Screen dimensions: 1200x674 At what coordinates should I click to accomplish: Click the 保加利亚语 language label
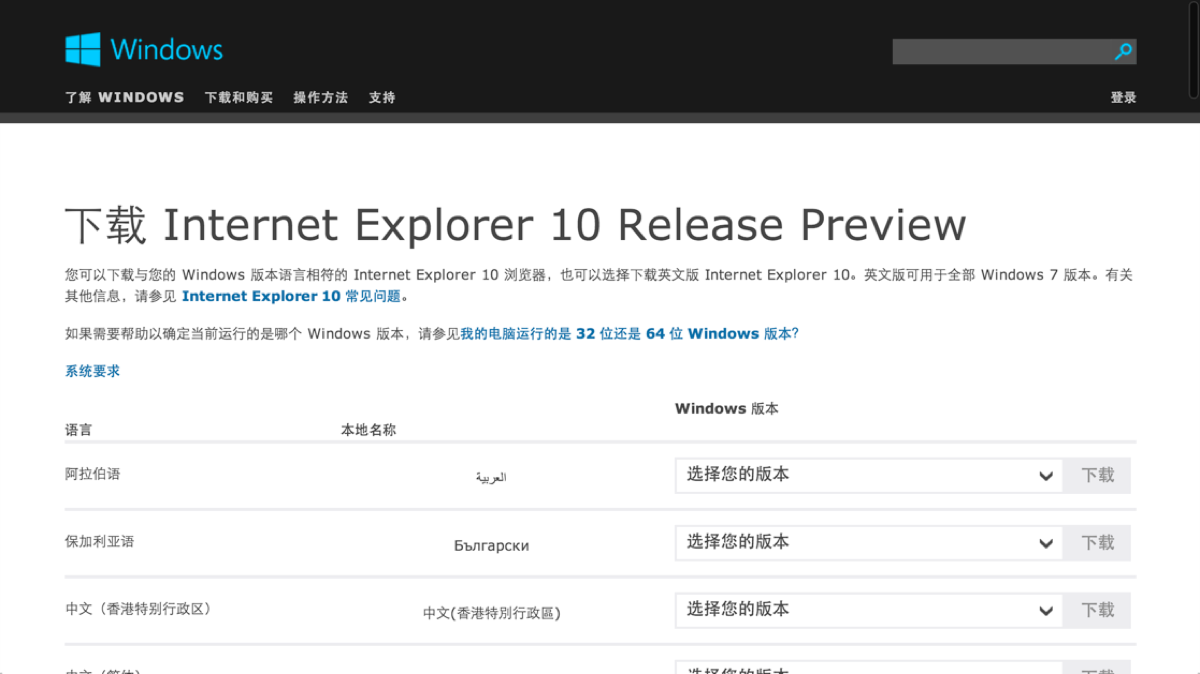coord(99,541)
